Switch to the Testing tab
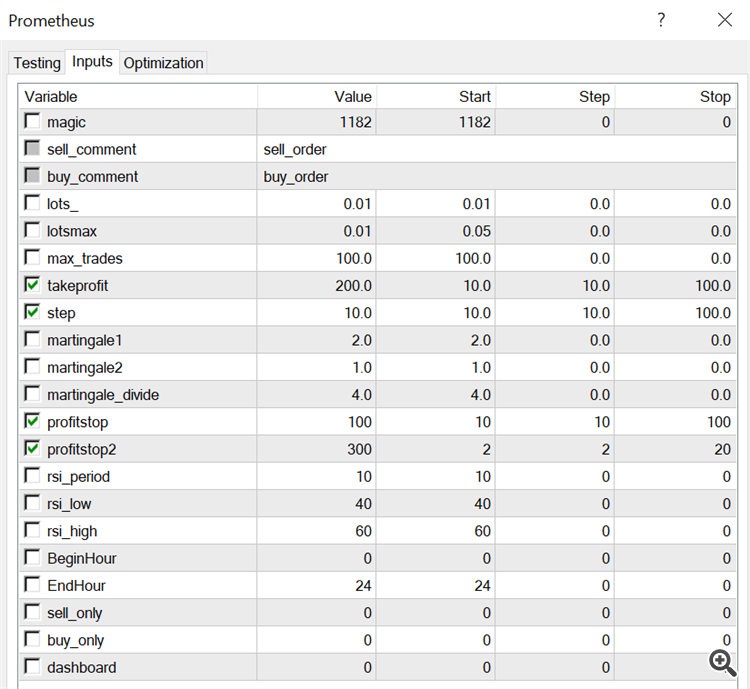The width and height of the screenshot is (750, 689). pyautogui.click(x=37, y=63)
